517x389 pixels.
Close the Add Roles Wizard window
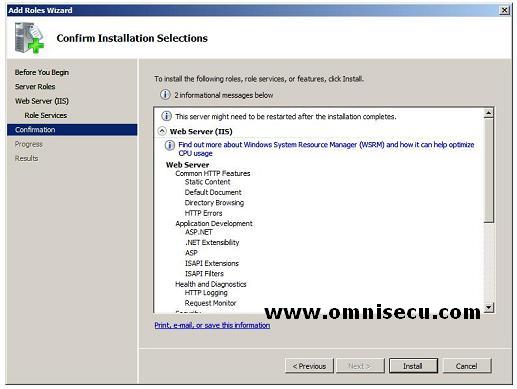(505, 10)
